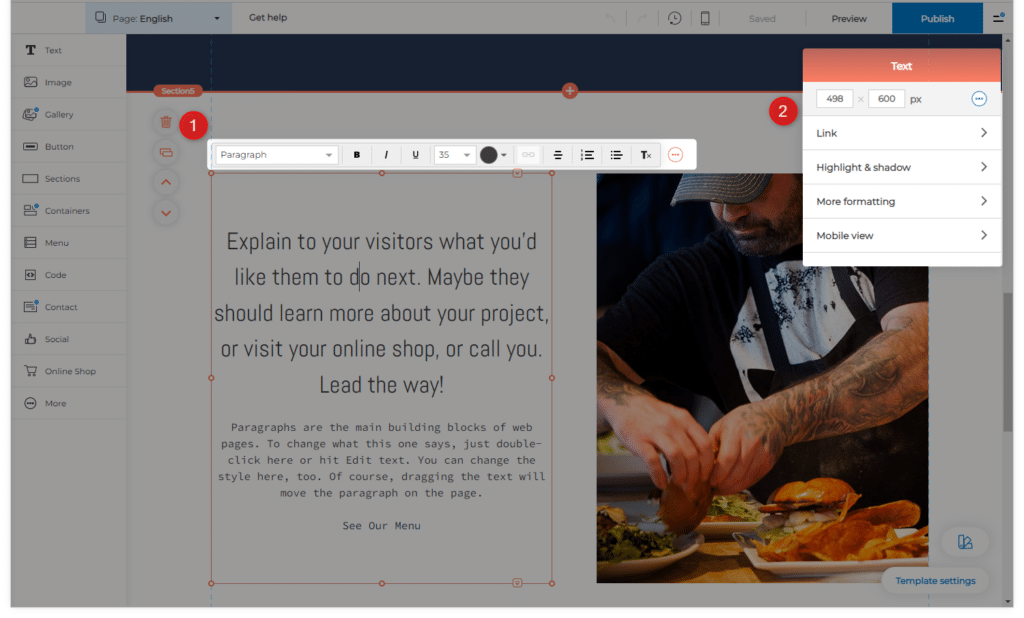Viewport: 1024px width, 618px height.
Task: Open the font size 35 dropdown
Action: (x=454, y=155)
